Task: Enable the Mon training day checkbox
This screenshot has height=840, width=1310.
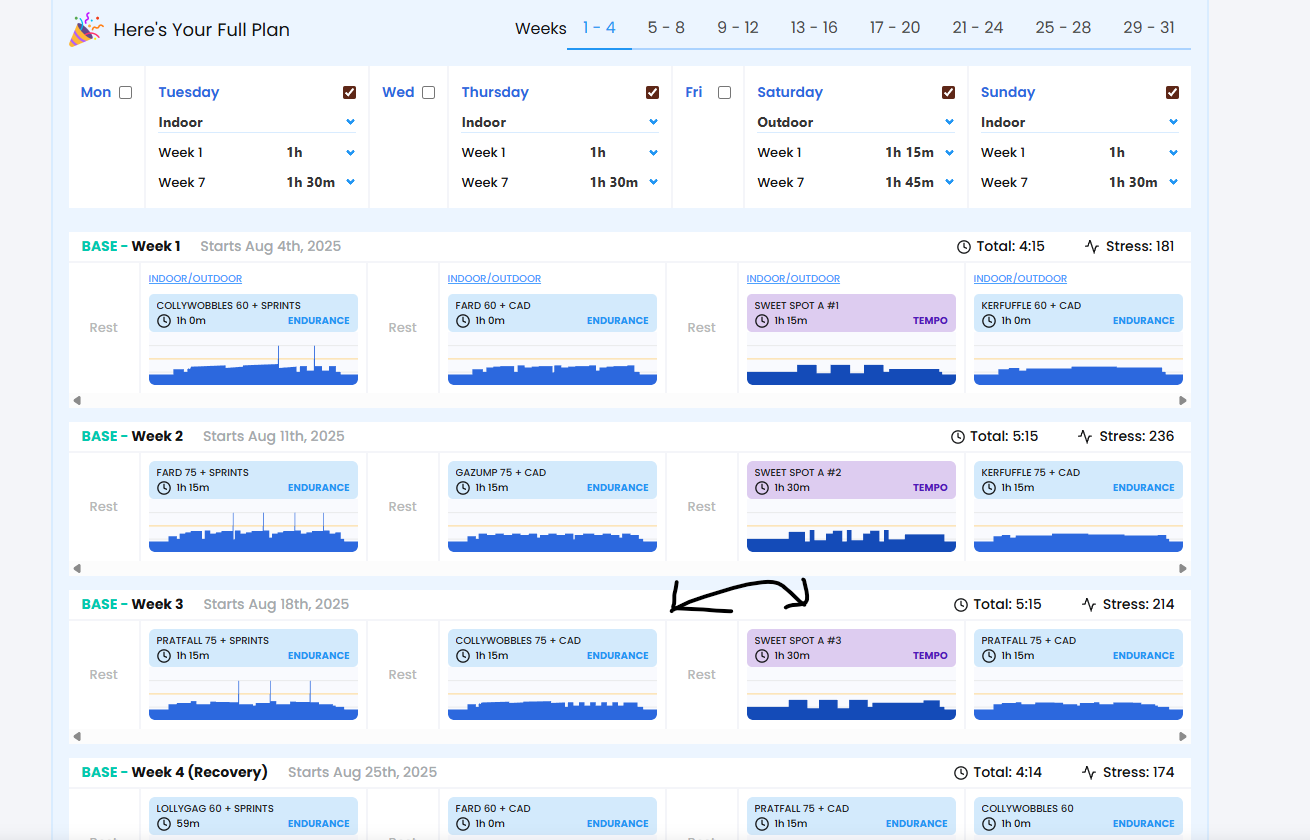Action: 125,93
